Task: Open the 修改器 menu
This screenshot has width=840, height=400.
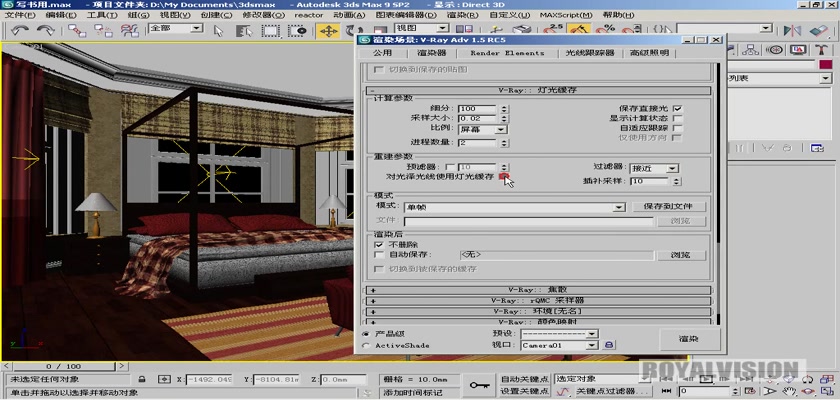Action: point(263,15)
